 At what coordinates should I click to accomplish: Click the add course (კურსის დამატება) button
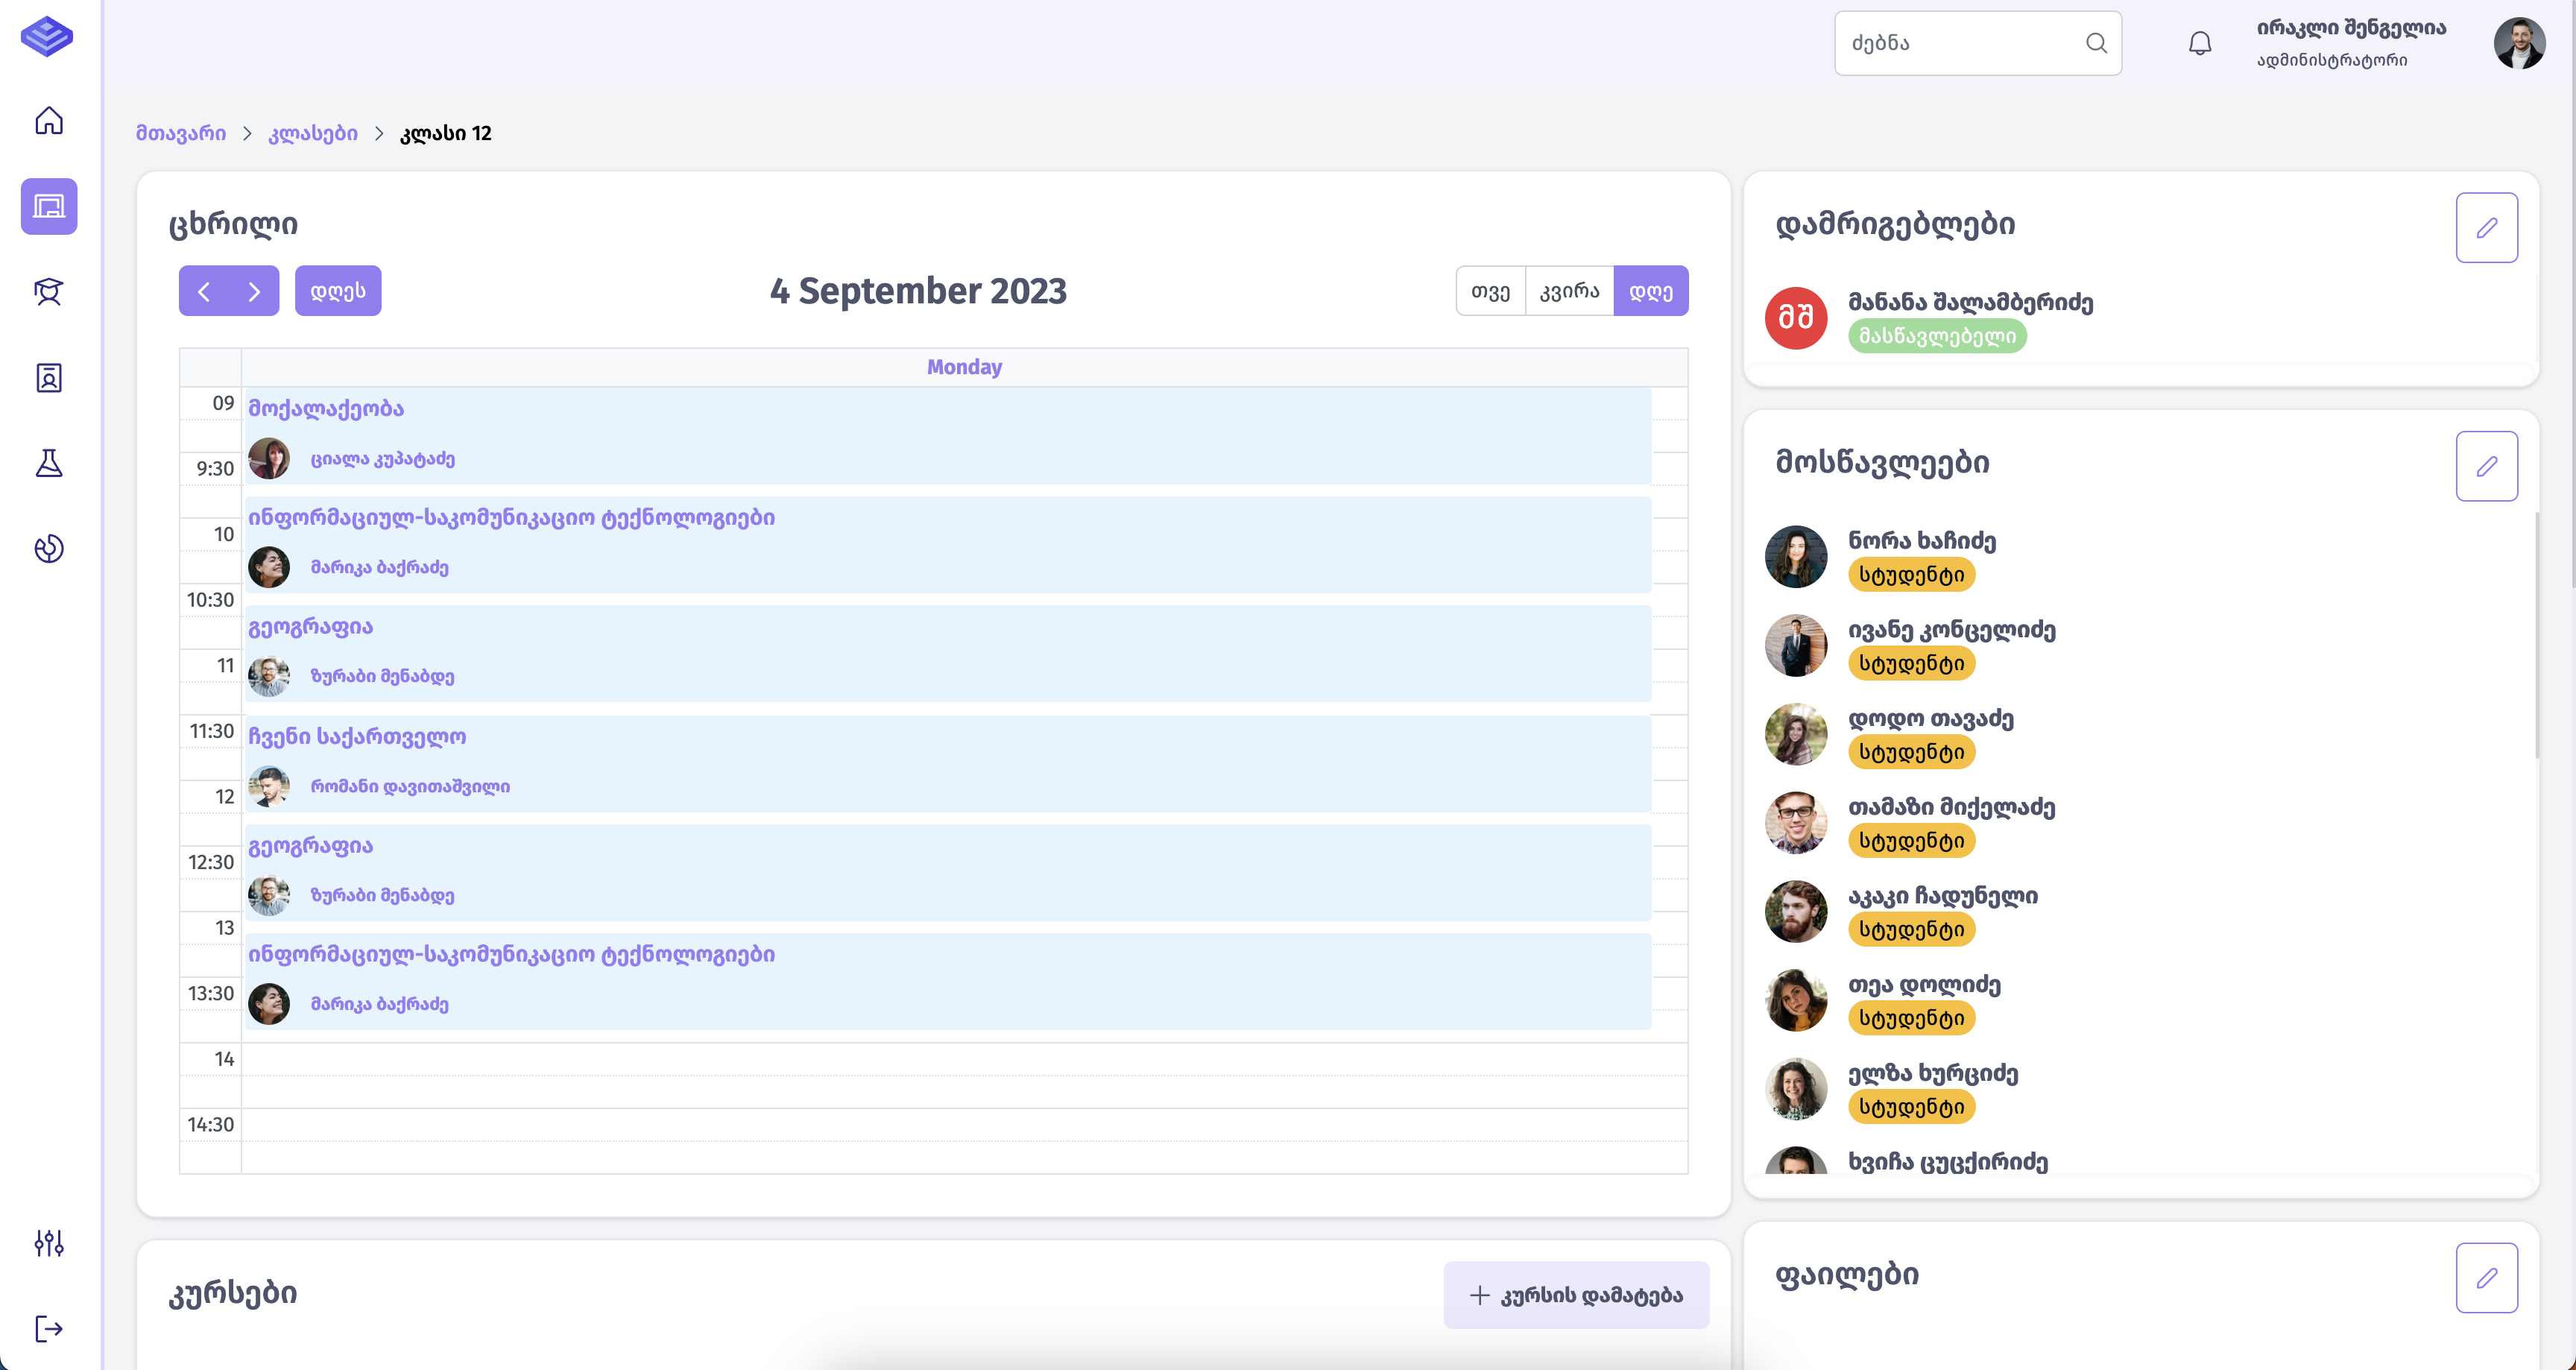[1576, 1295]
